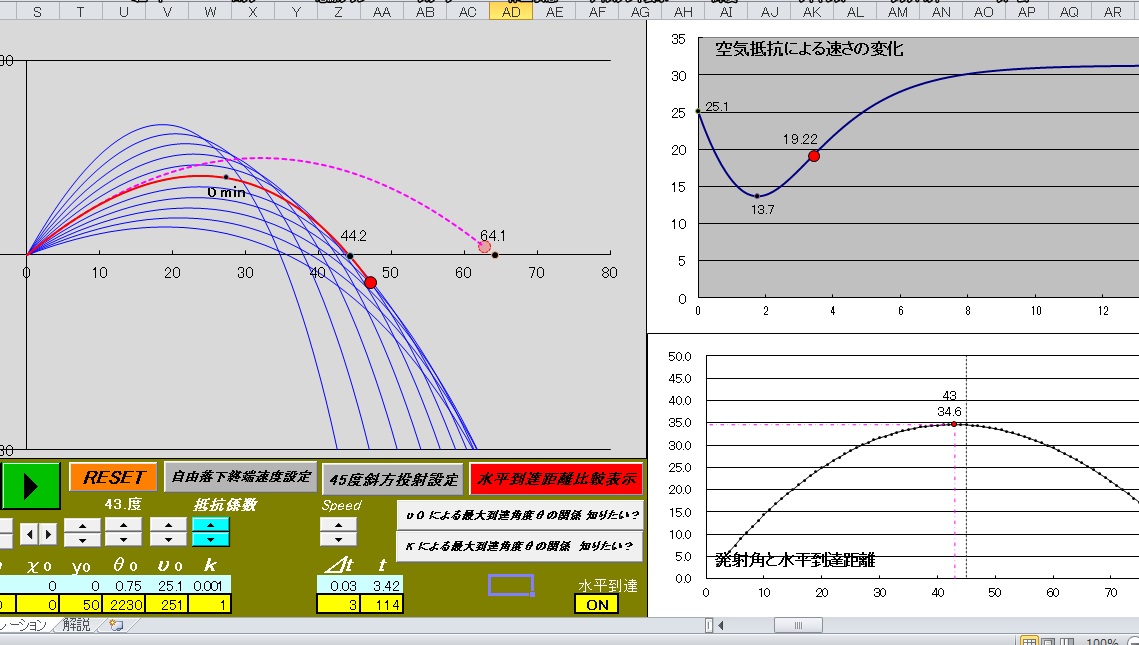The width and height of the screenshot is (1139, 645).
Task: Increase the Speed with its up spinner arrow
Action: point(339,525)
